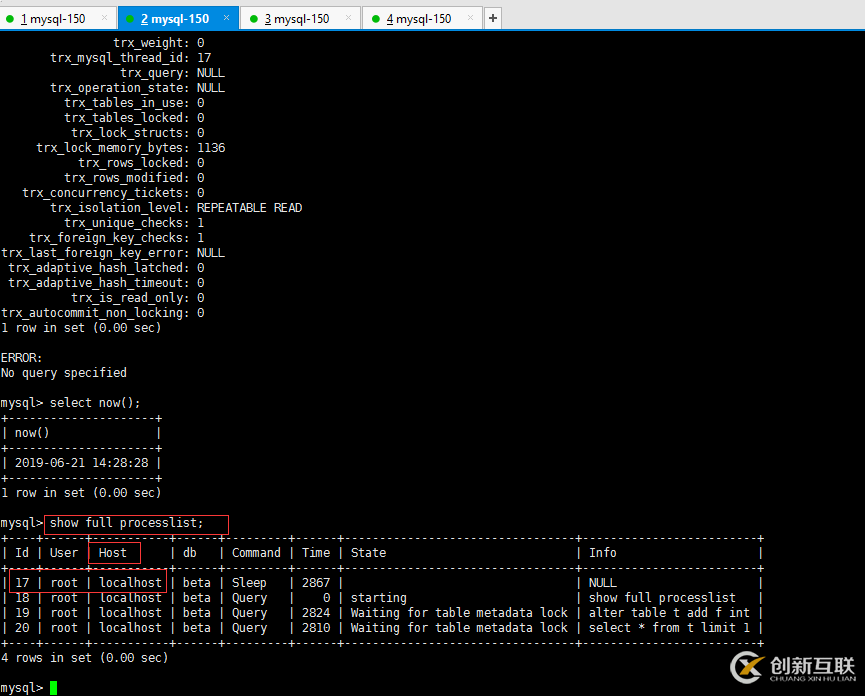Viewport: 865px width, 696px height.
Task: Click the green terminal cursor at the prompt
Action: click(54, 688)
